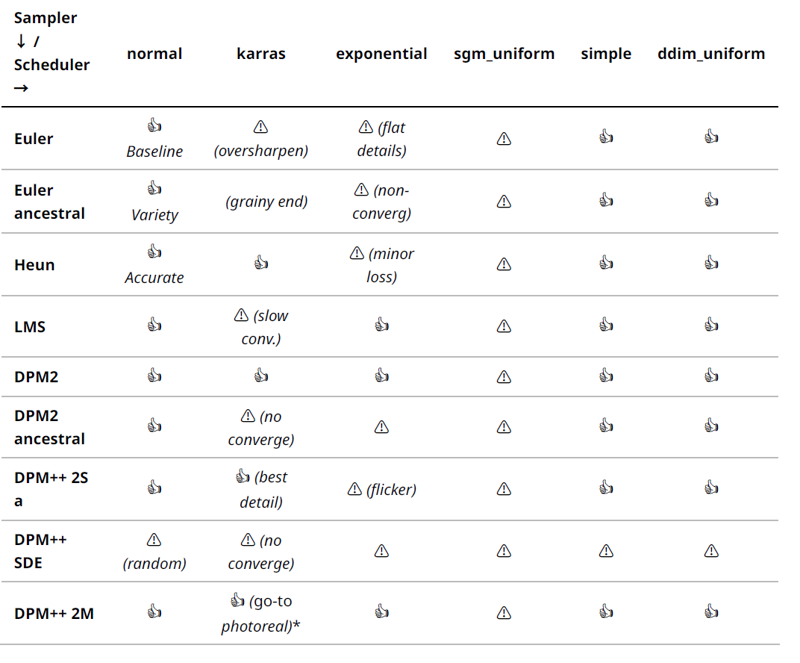Select the ddim_uniform column header
Viewport: 800px width, 663px height.
(x=711, y=54)
